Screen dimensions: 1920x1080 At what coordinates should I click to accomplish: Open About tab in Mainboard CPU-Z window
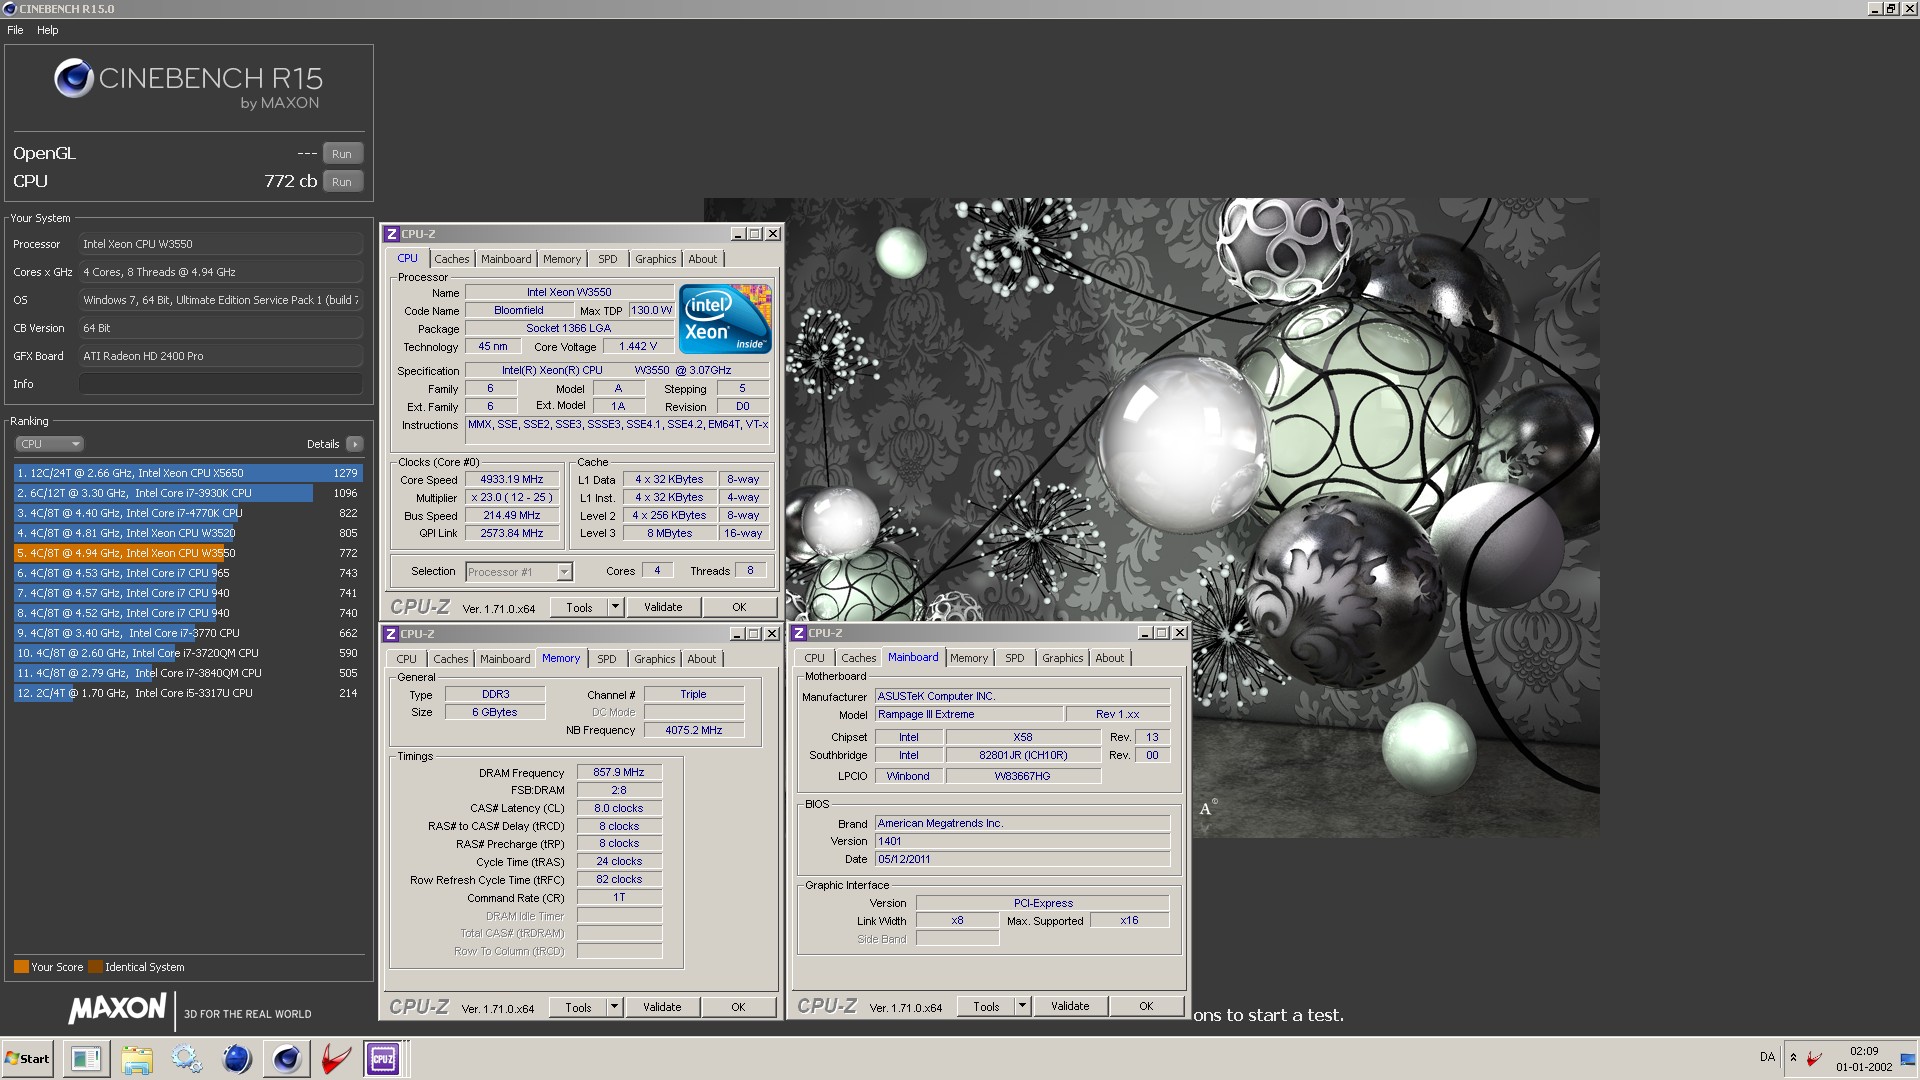[1109, 658]
